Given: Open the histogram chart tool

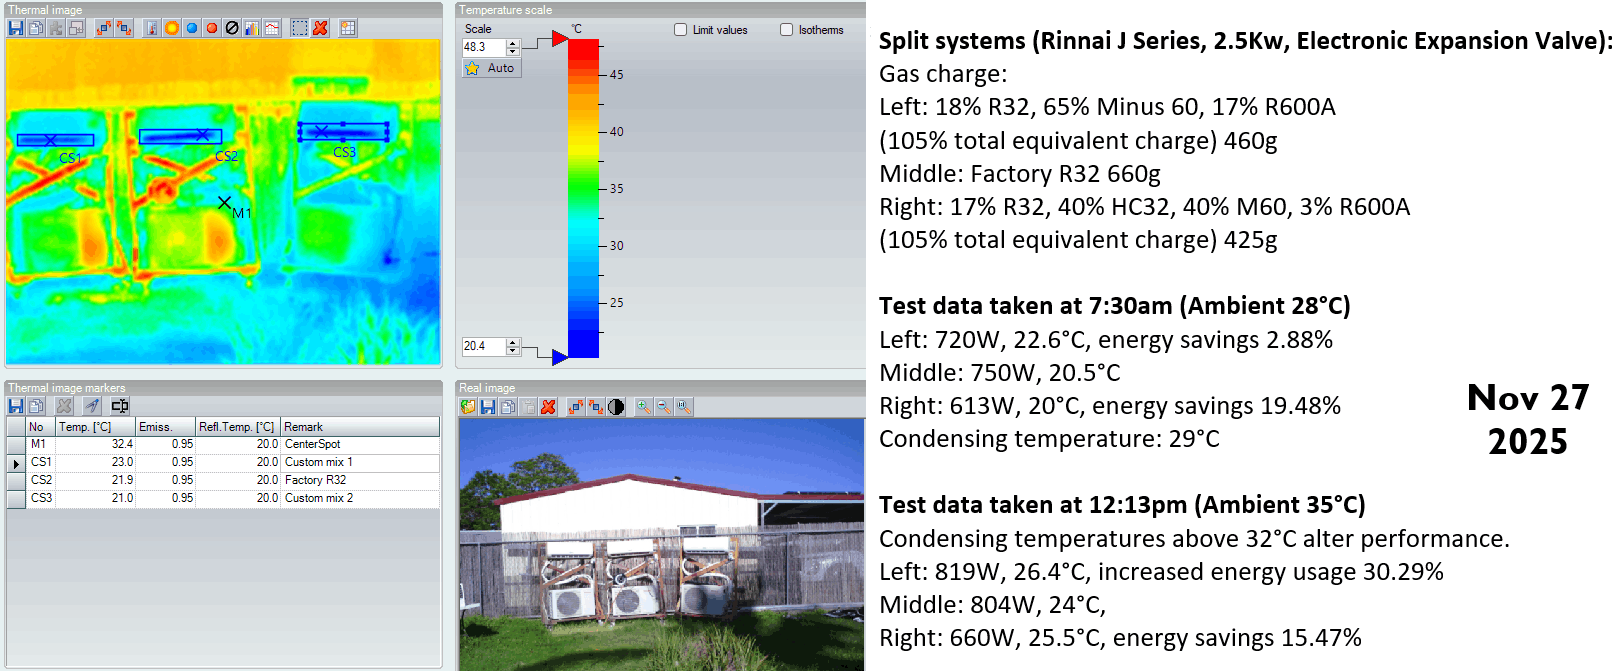Looking at the screenshot, I should tap(252, 28).
